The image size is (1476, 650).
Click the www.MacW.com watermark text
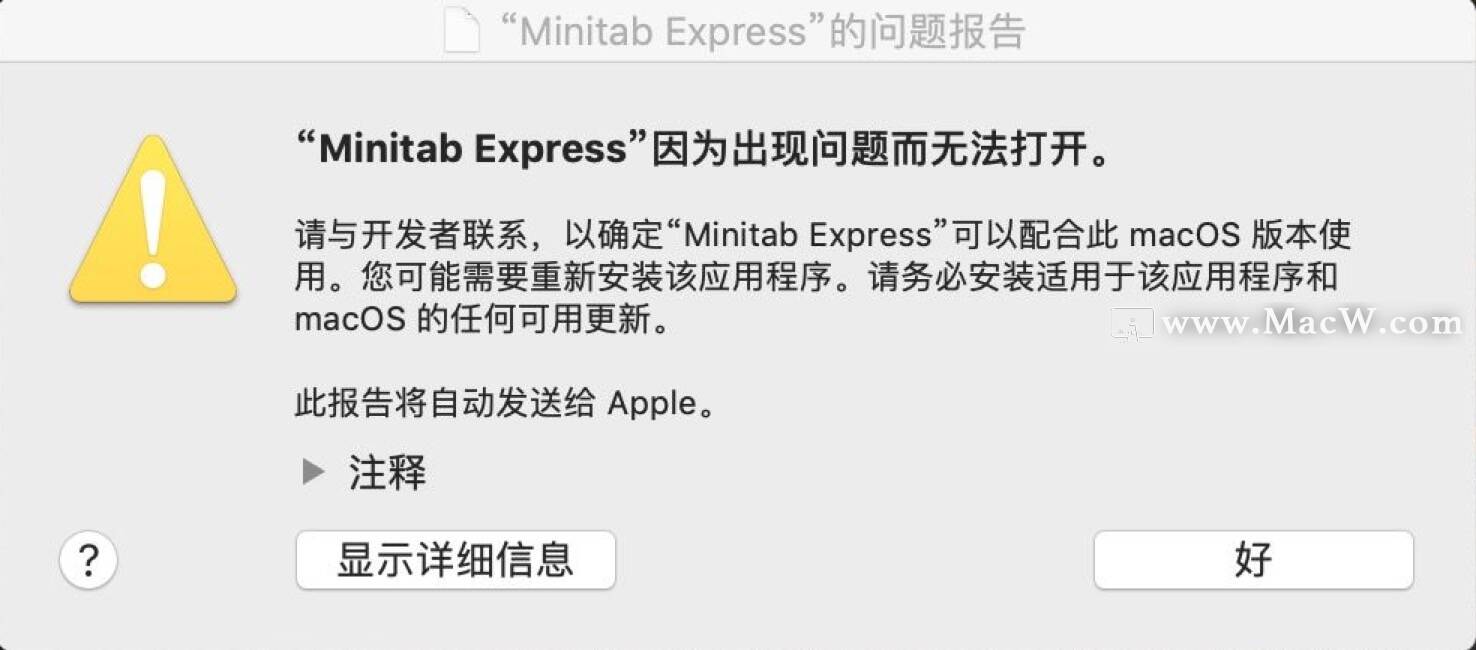pyautogui.click(x=1312, y=324)
